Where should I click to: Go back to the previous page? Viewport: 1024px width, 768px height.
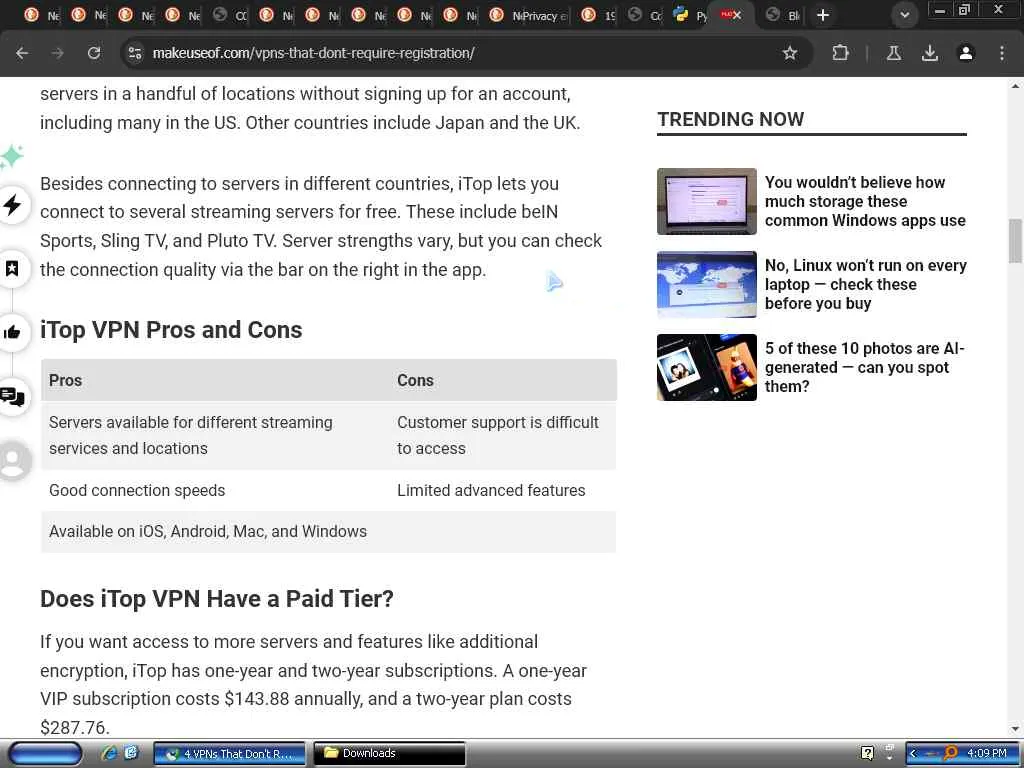[x=22, y=53]
